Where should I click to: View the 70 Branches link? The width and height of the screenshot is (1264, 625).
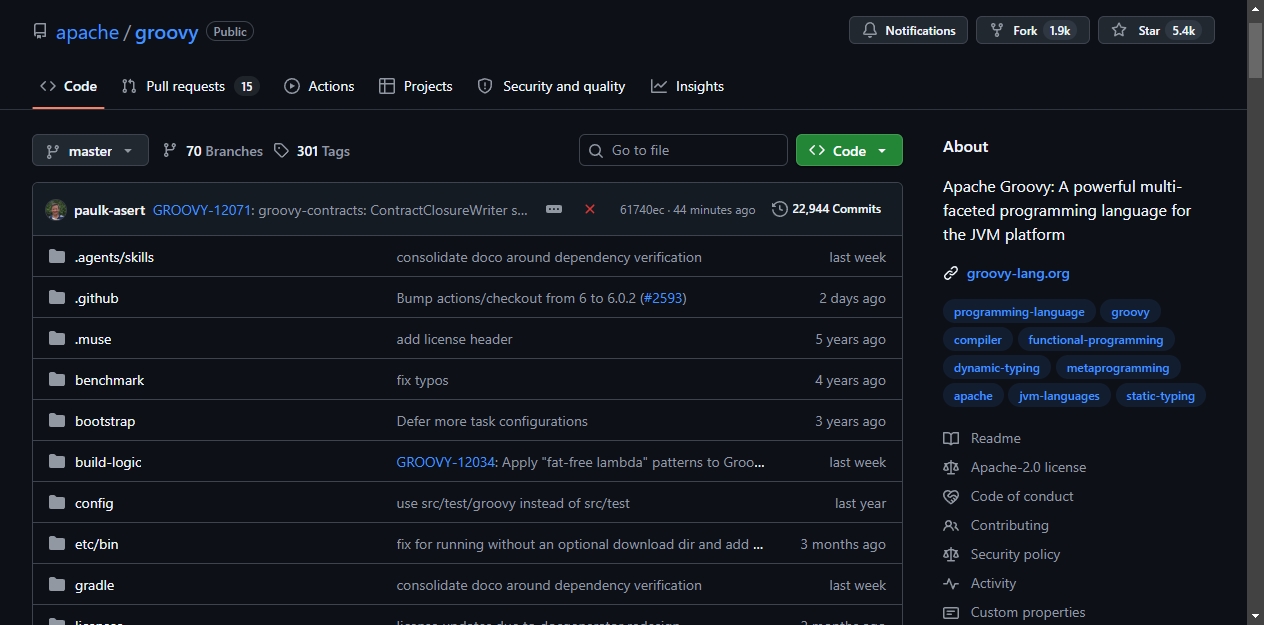tap(213, 151)
